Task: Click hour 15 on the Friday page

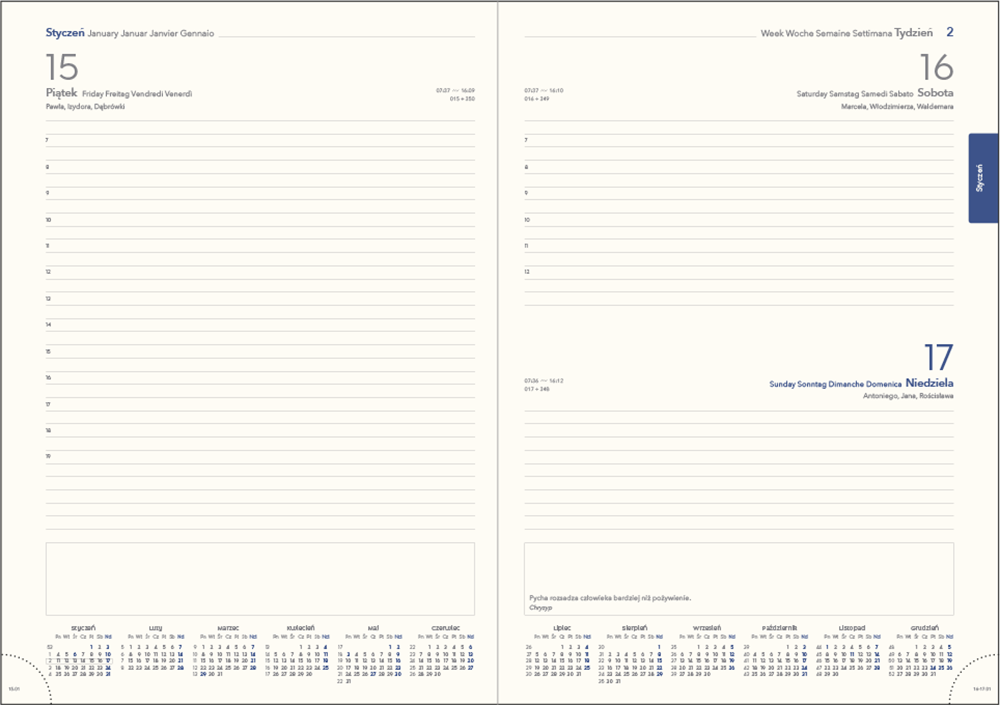Action: pos(48,352)
